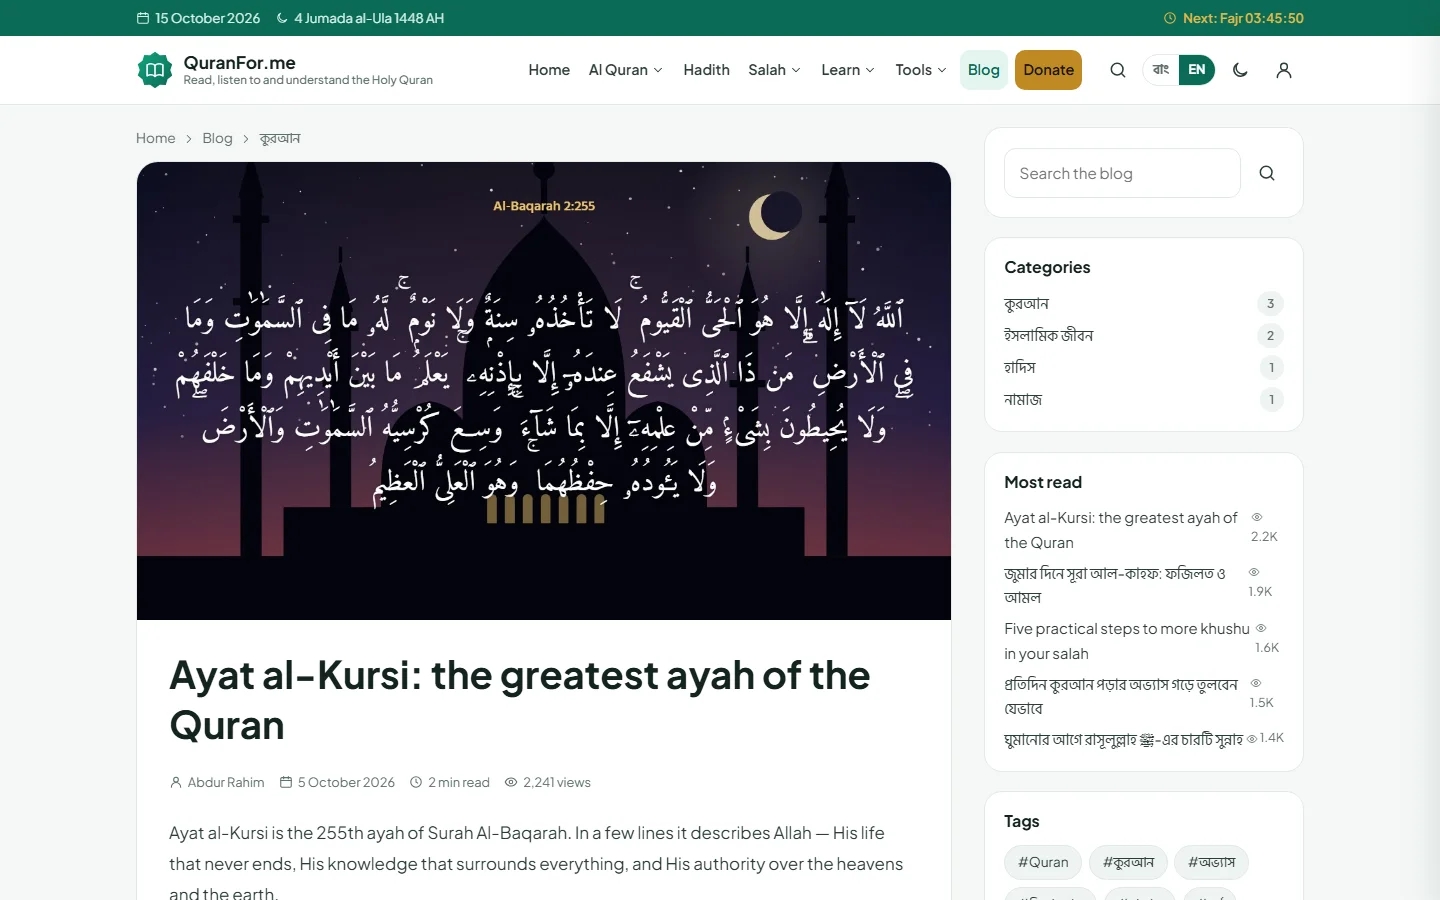Click the clock icon beside 2 min read
Screen dimensions: 1440x900
click(x=416, y=782)
